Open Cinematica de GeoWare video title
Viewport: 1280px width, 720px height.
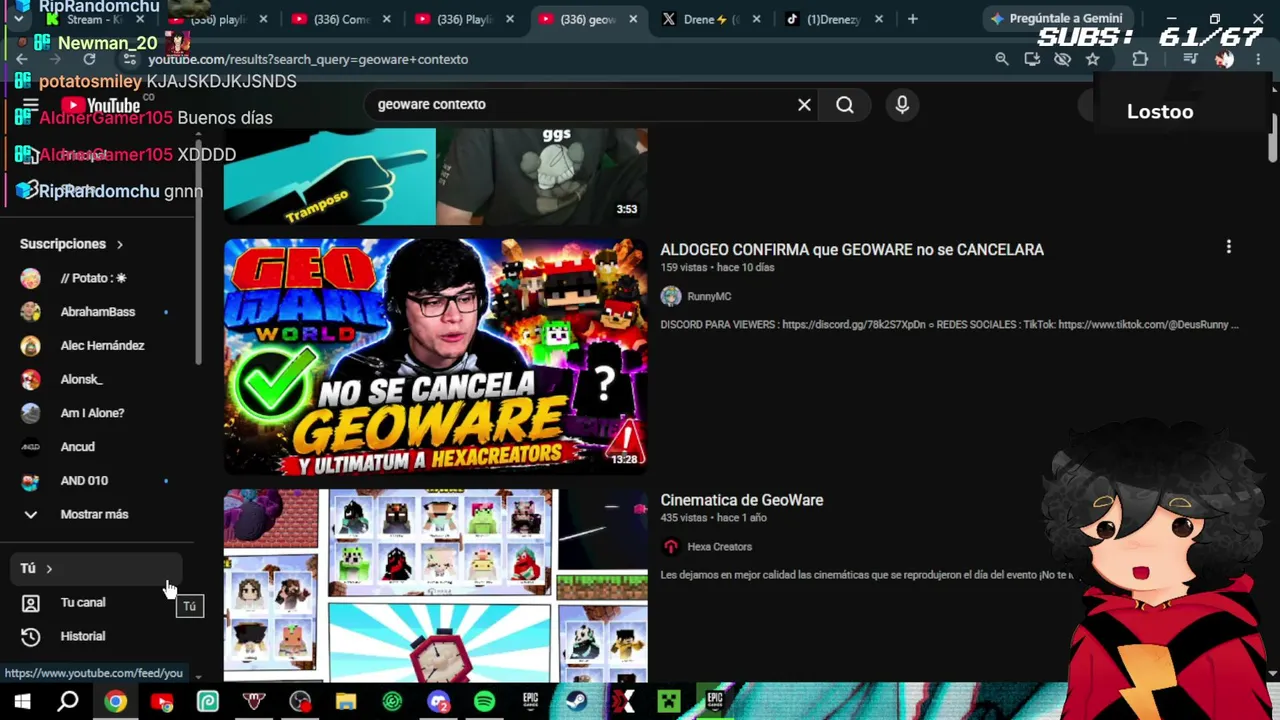click(x=742, y=500)
